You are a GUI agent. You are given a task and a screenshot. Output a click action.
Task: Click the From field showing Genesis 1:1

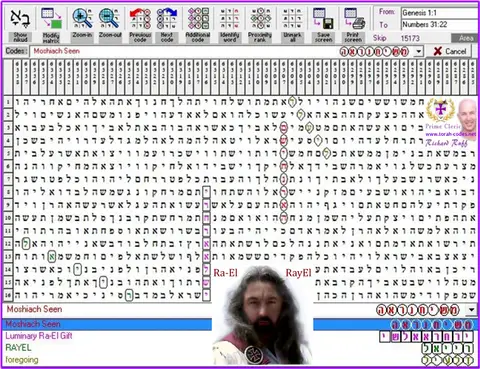(x=439, y=13)
